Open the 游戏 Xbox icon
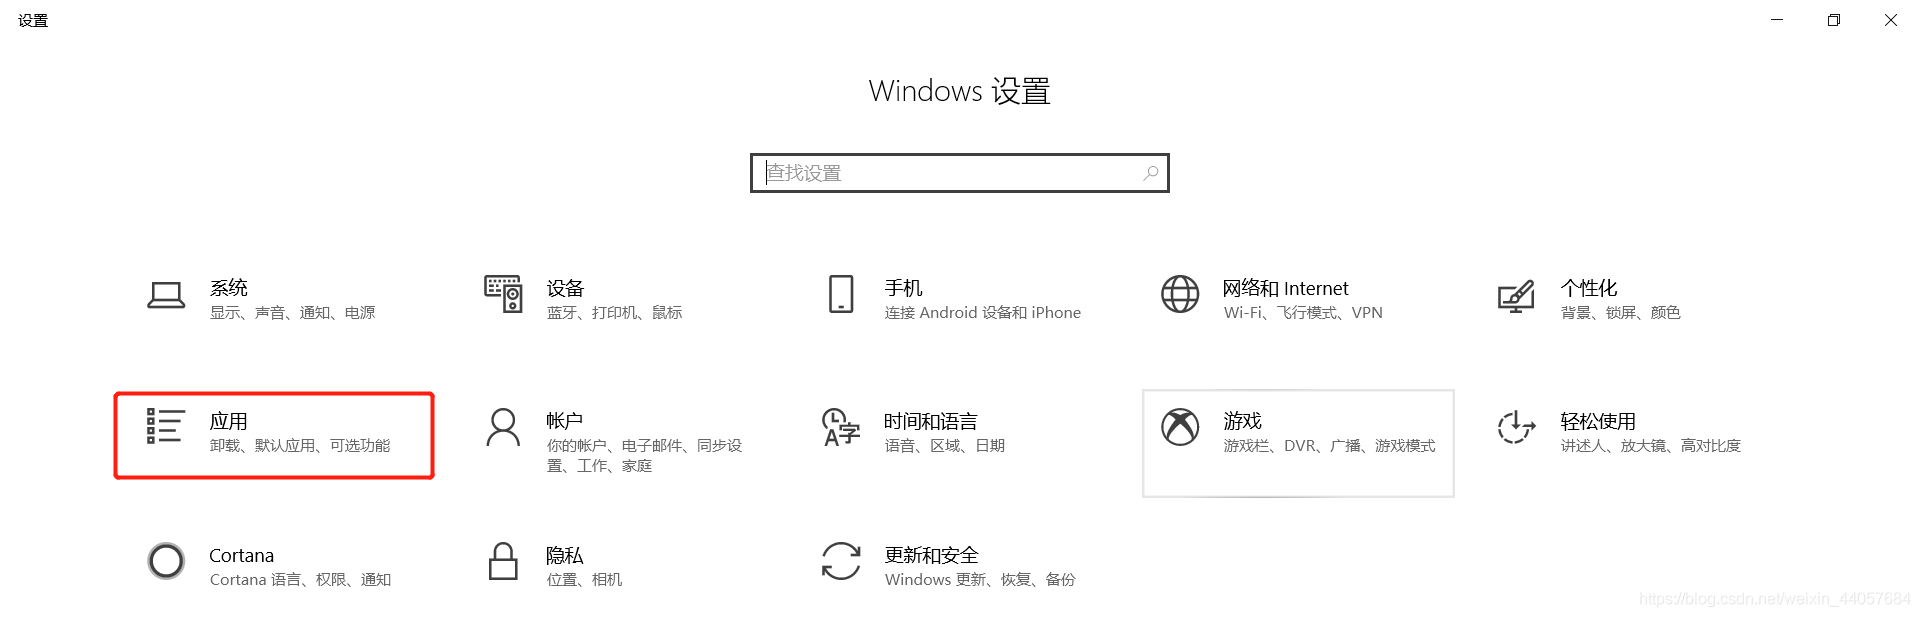The width and height of the screenshot is (1920, 617). pos(1180,427)
